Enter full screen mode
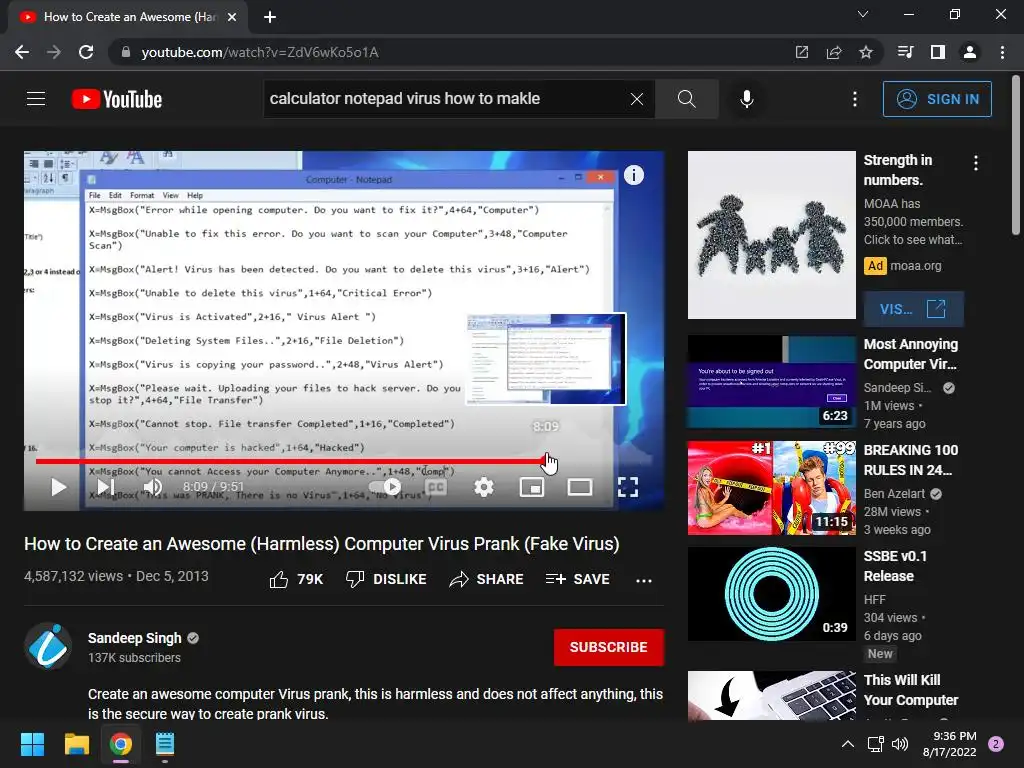 click(x=628, y=487)
